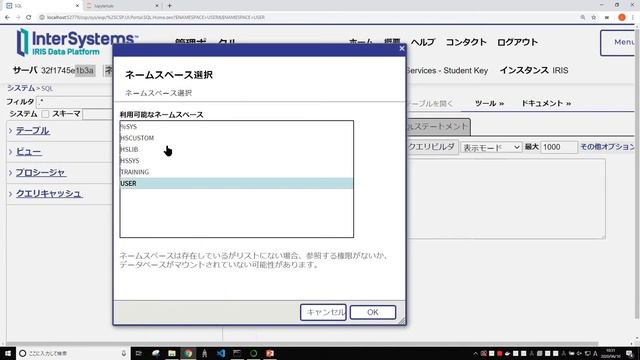Image resolution: width=640 pixels, height=360 pixels.
Task: Click ヘルプ in the top navigation
Action: (422, 42)
